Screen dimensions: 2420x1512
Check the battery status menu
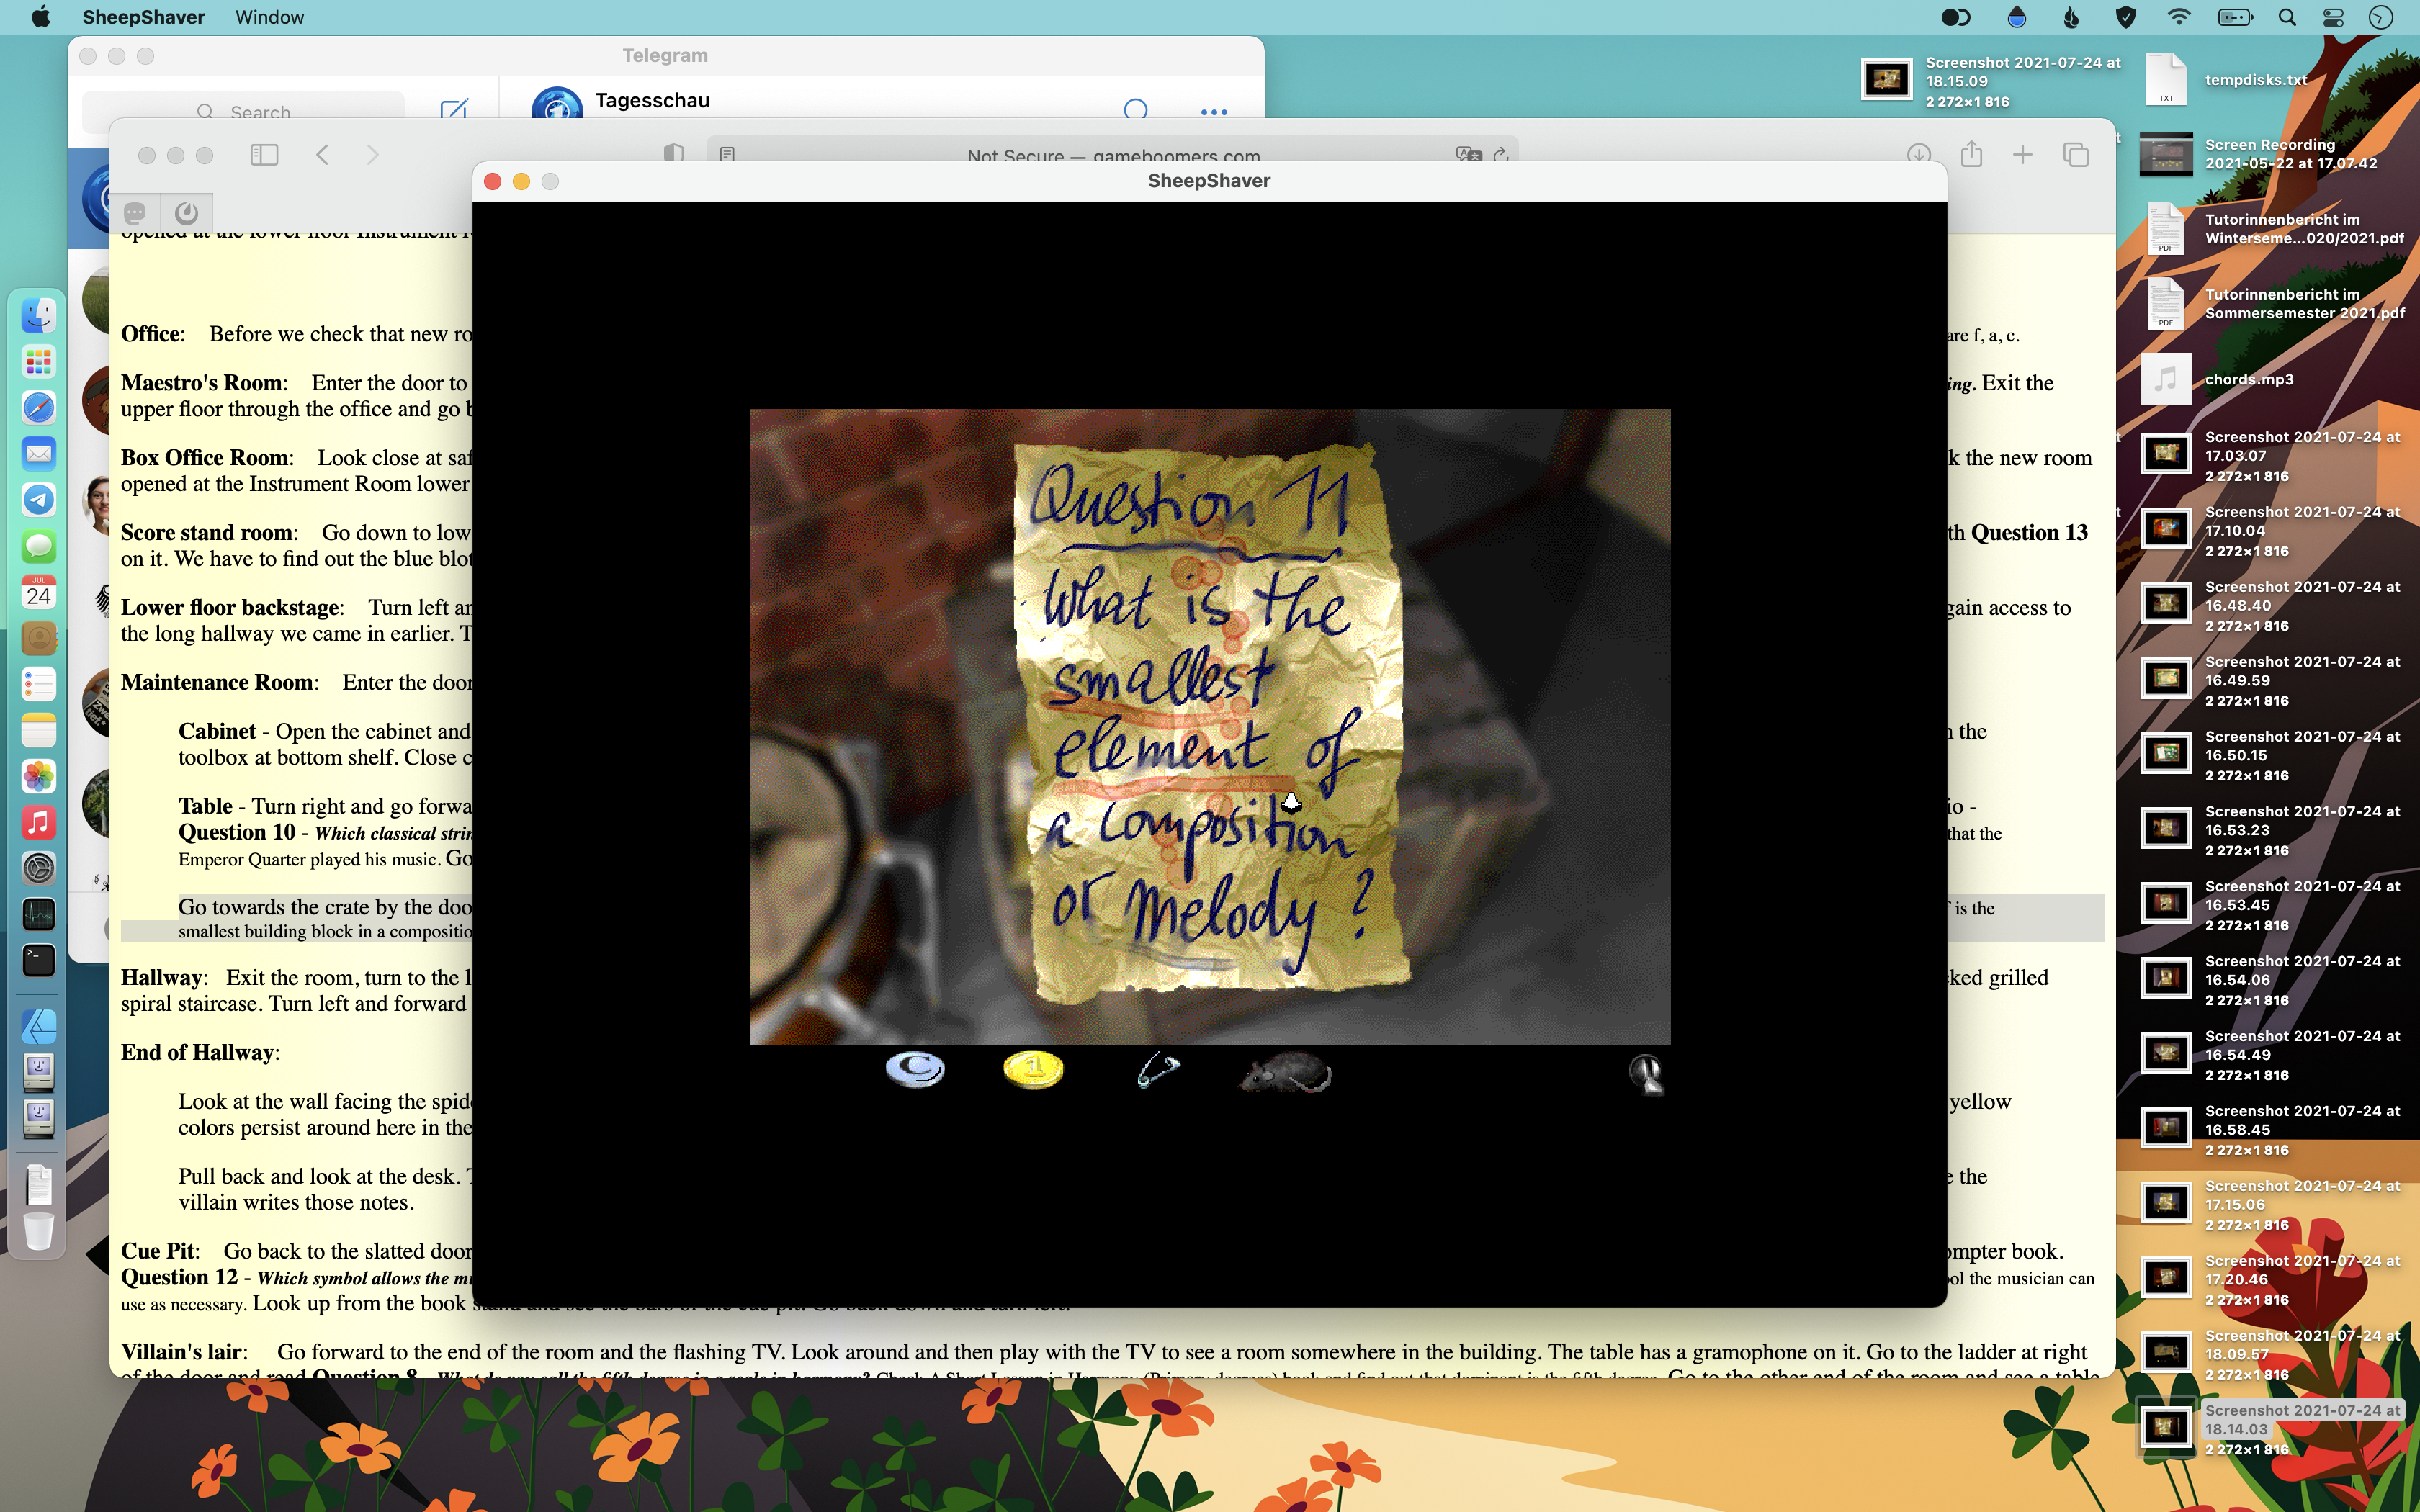(x=2235, y=17)
